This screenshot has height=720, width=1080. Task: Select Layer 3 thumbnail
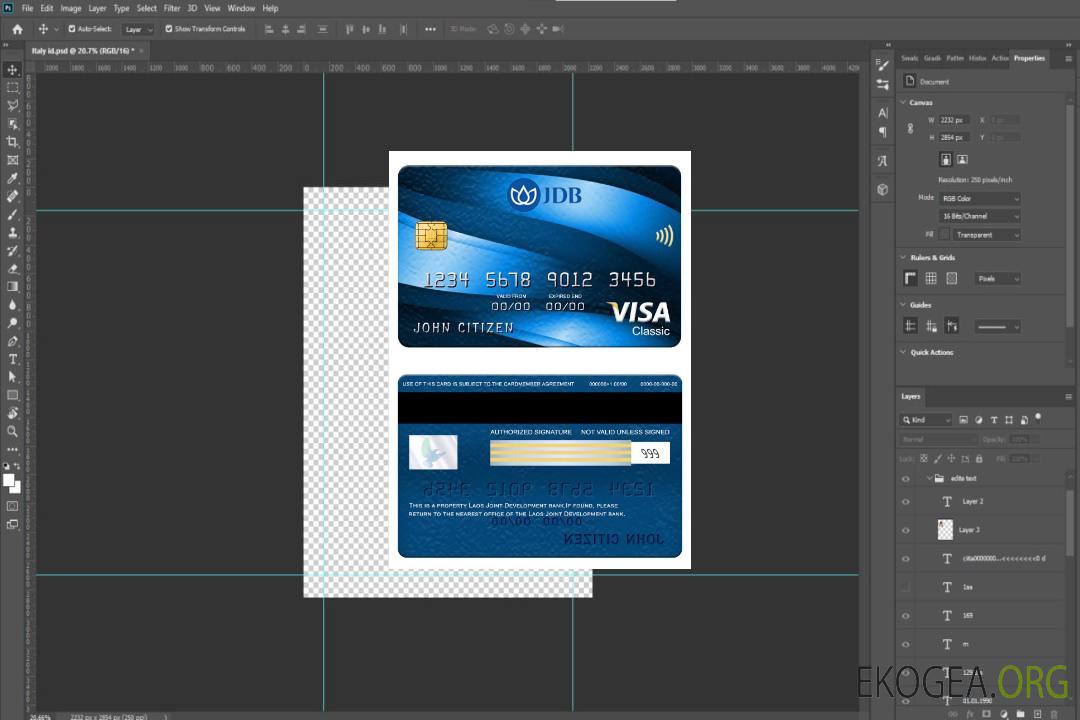946,530
